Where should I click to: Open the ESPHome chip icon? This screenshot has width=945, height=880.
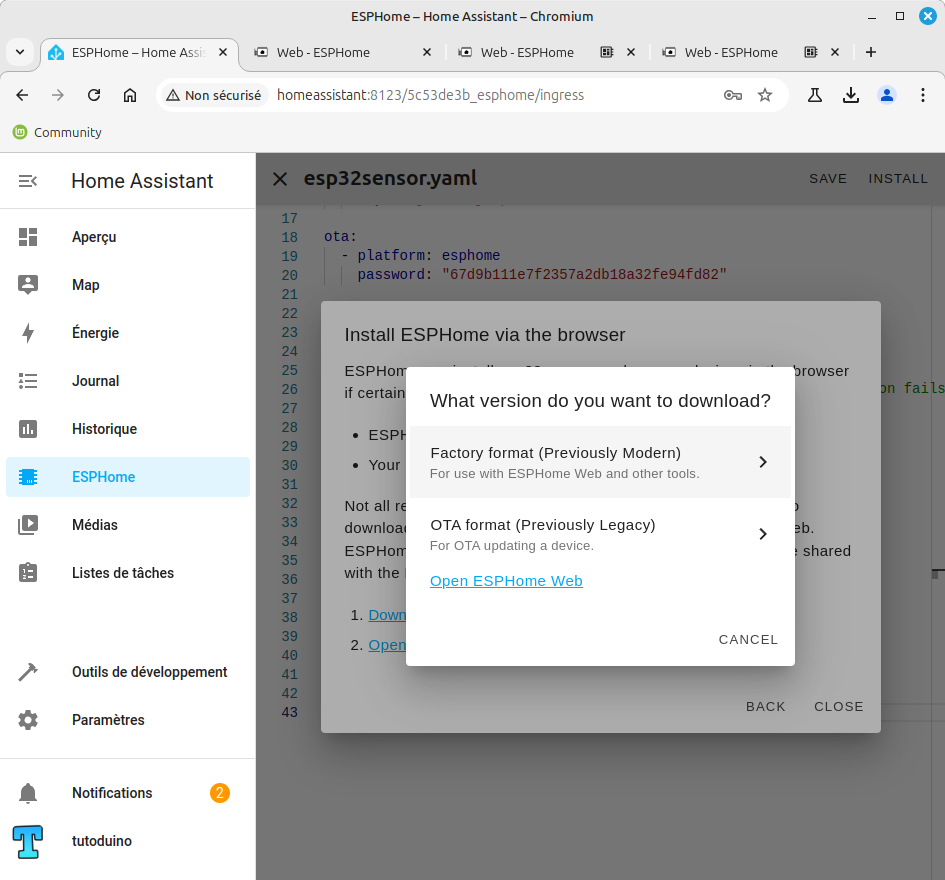coord(28,477)
